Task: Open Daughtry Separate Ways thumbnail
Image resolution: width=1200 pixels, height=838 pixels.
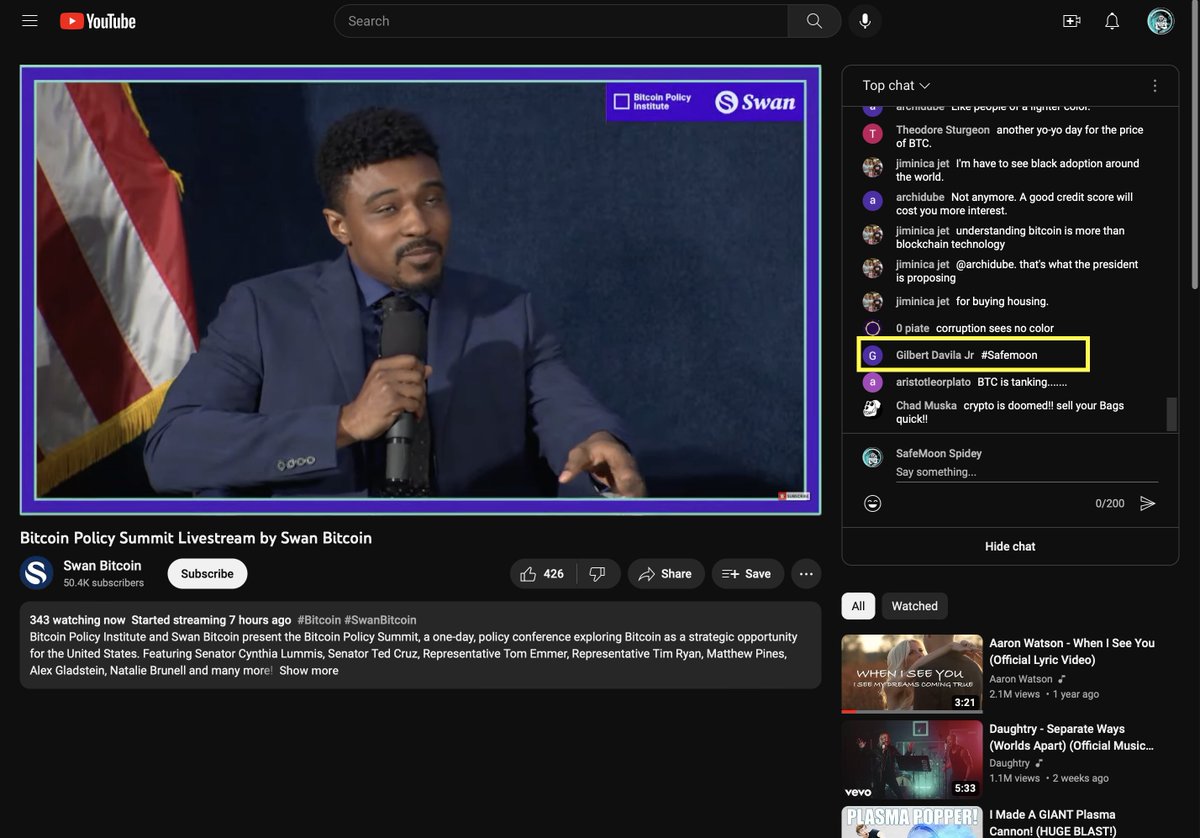Action: pos(912,759)
